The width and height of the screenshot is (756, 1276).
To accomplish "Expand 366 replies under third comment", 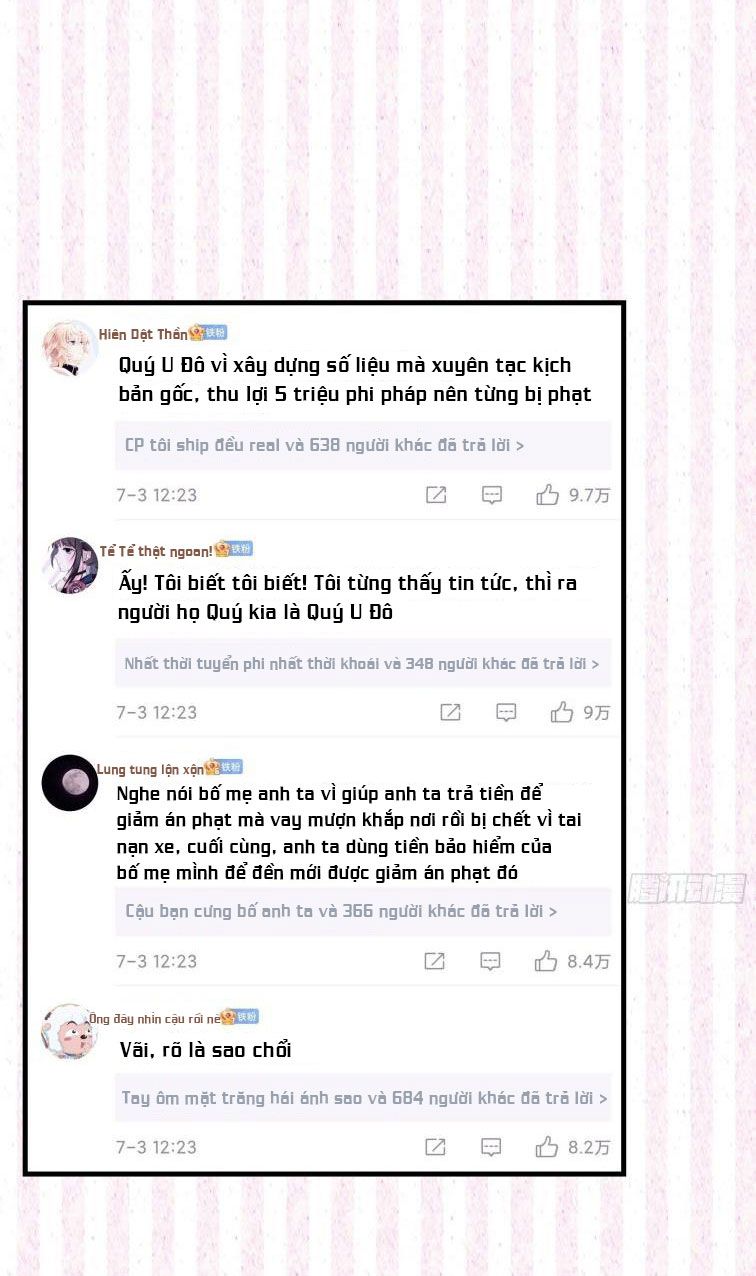I will tap(363, 911).
